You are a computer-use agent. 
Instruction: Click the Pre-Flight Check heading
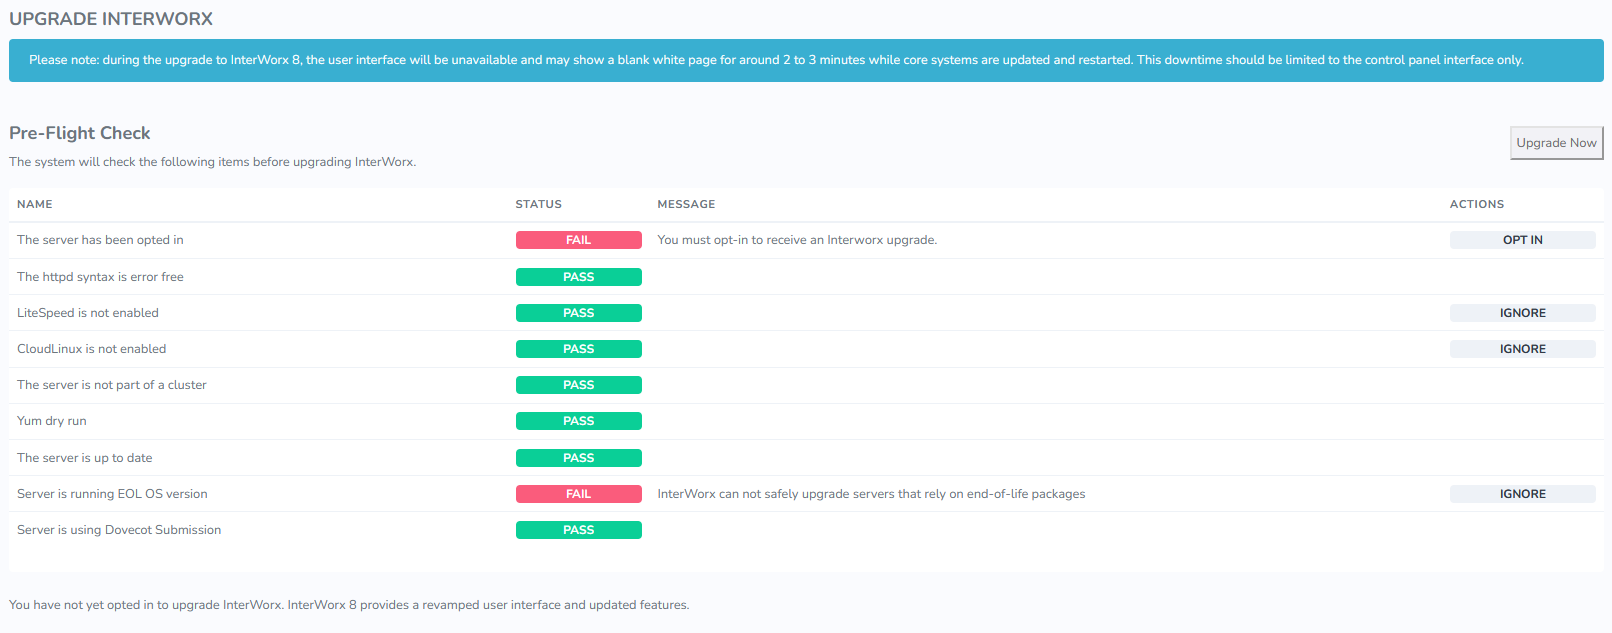pos(80,133)
